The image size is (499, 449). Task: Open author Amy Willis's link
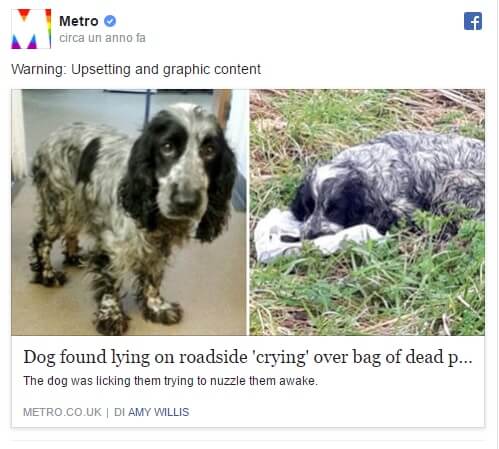159,412
